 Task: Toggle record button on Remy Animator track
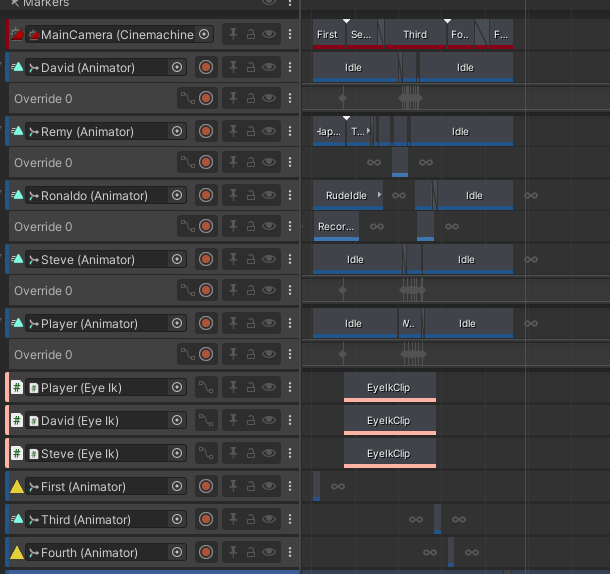coord(206,131)
